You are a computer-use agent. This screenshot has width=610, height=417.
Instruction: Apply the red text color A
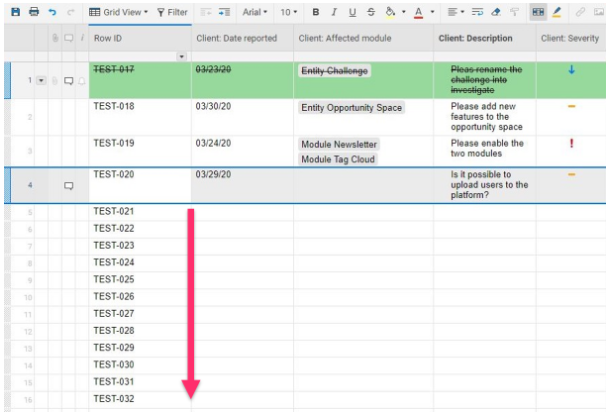(x=419, y=13)
